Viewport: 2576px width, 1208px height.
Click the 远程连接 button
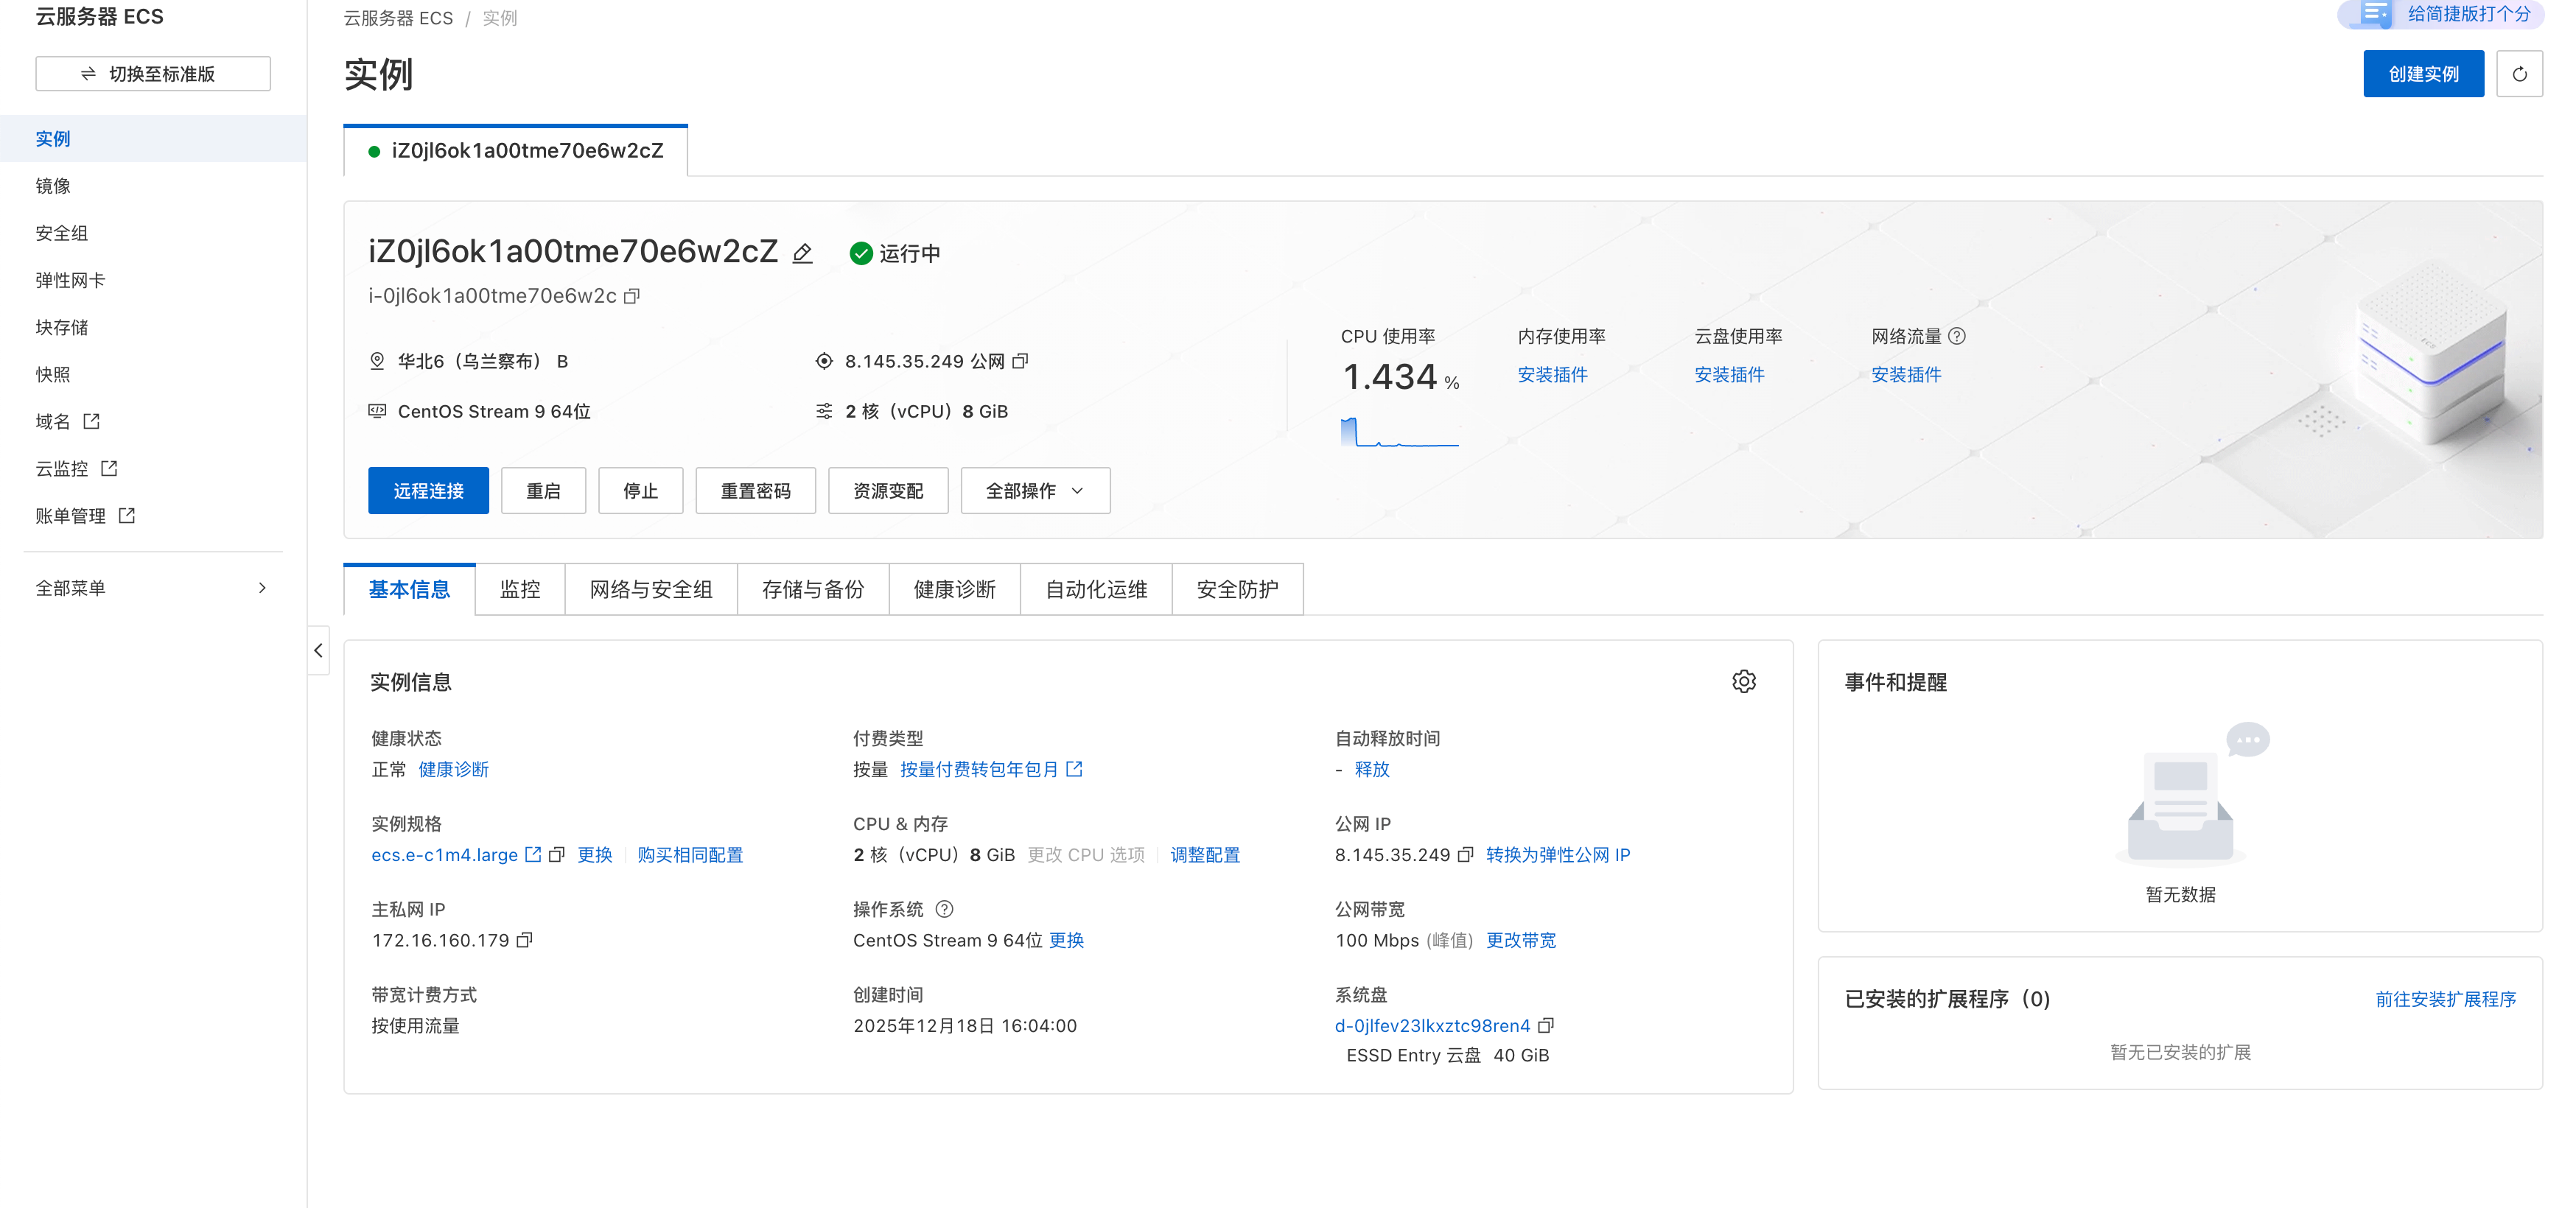tap(428, 491)
